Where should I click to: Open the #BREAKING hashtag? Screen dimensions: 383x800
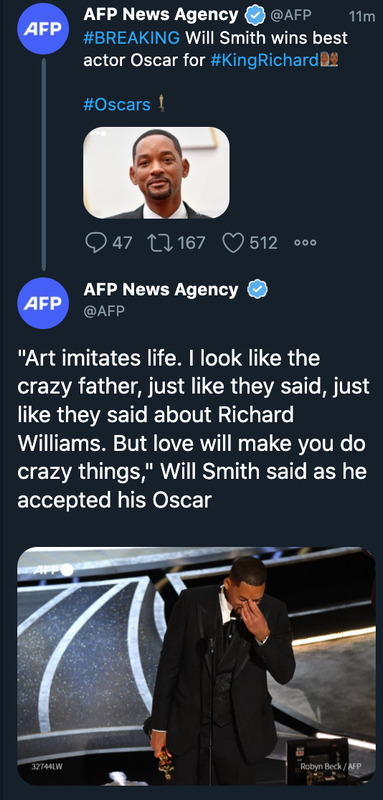132,37
